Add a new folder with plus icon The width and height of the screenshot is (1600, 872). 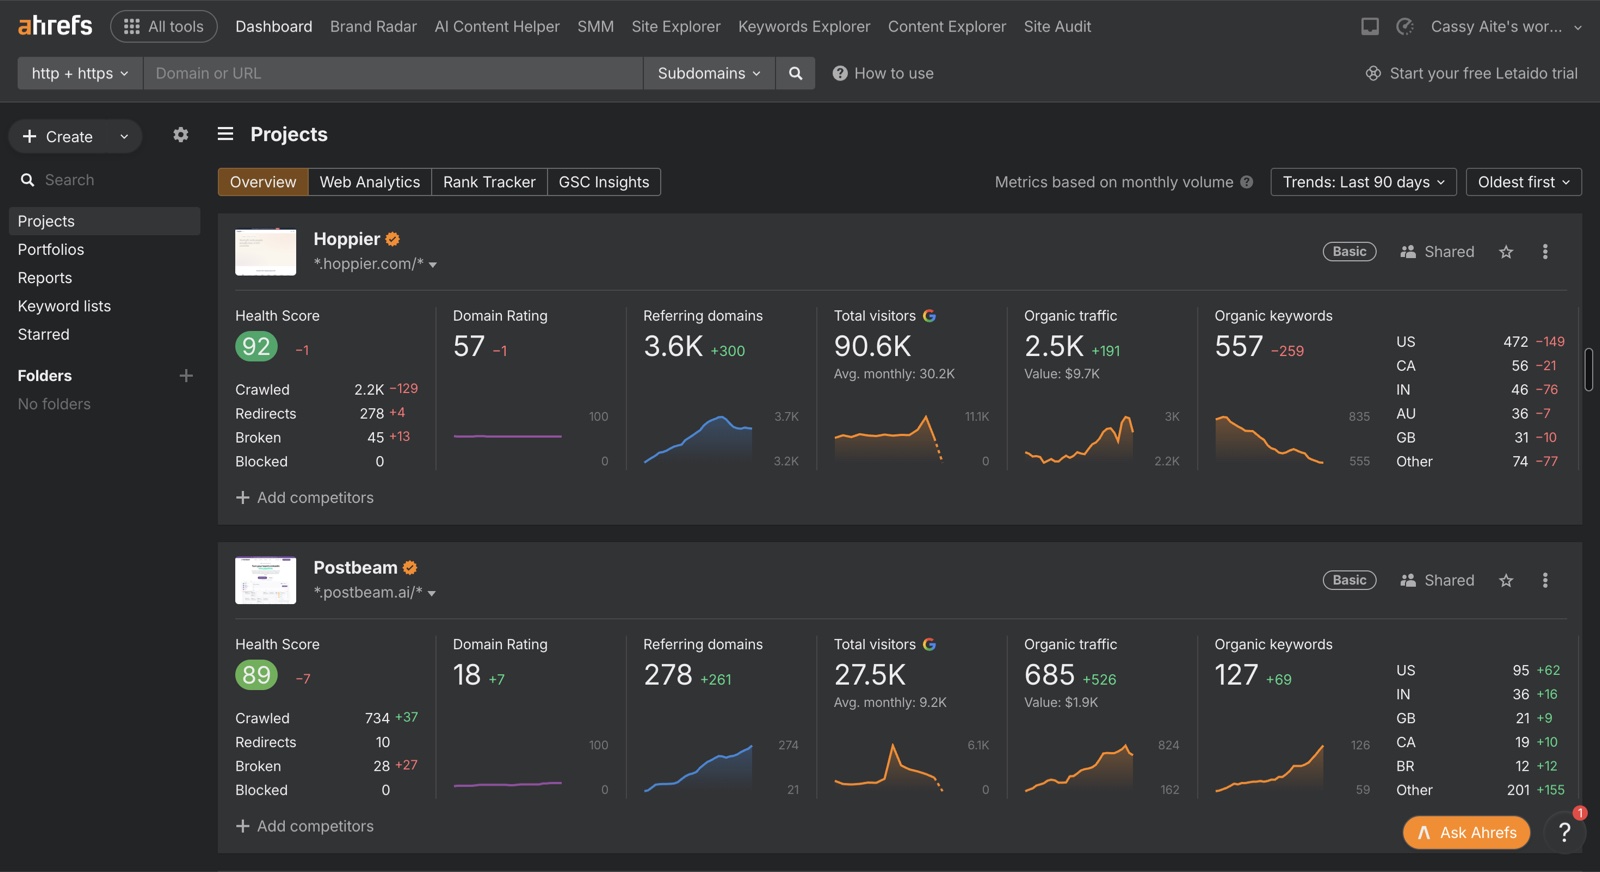pos(186,376)
